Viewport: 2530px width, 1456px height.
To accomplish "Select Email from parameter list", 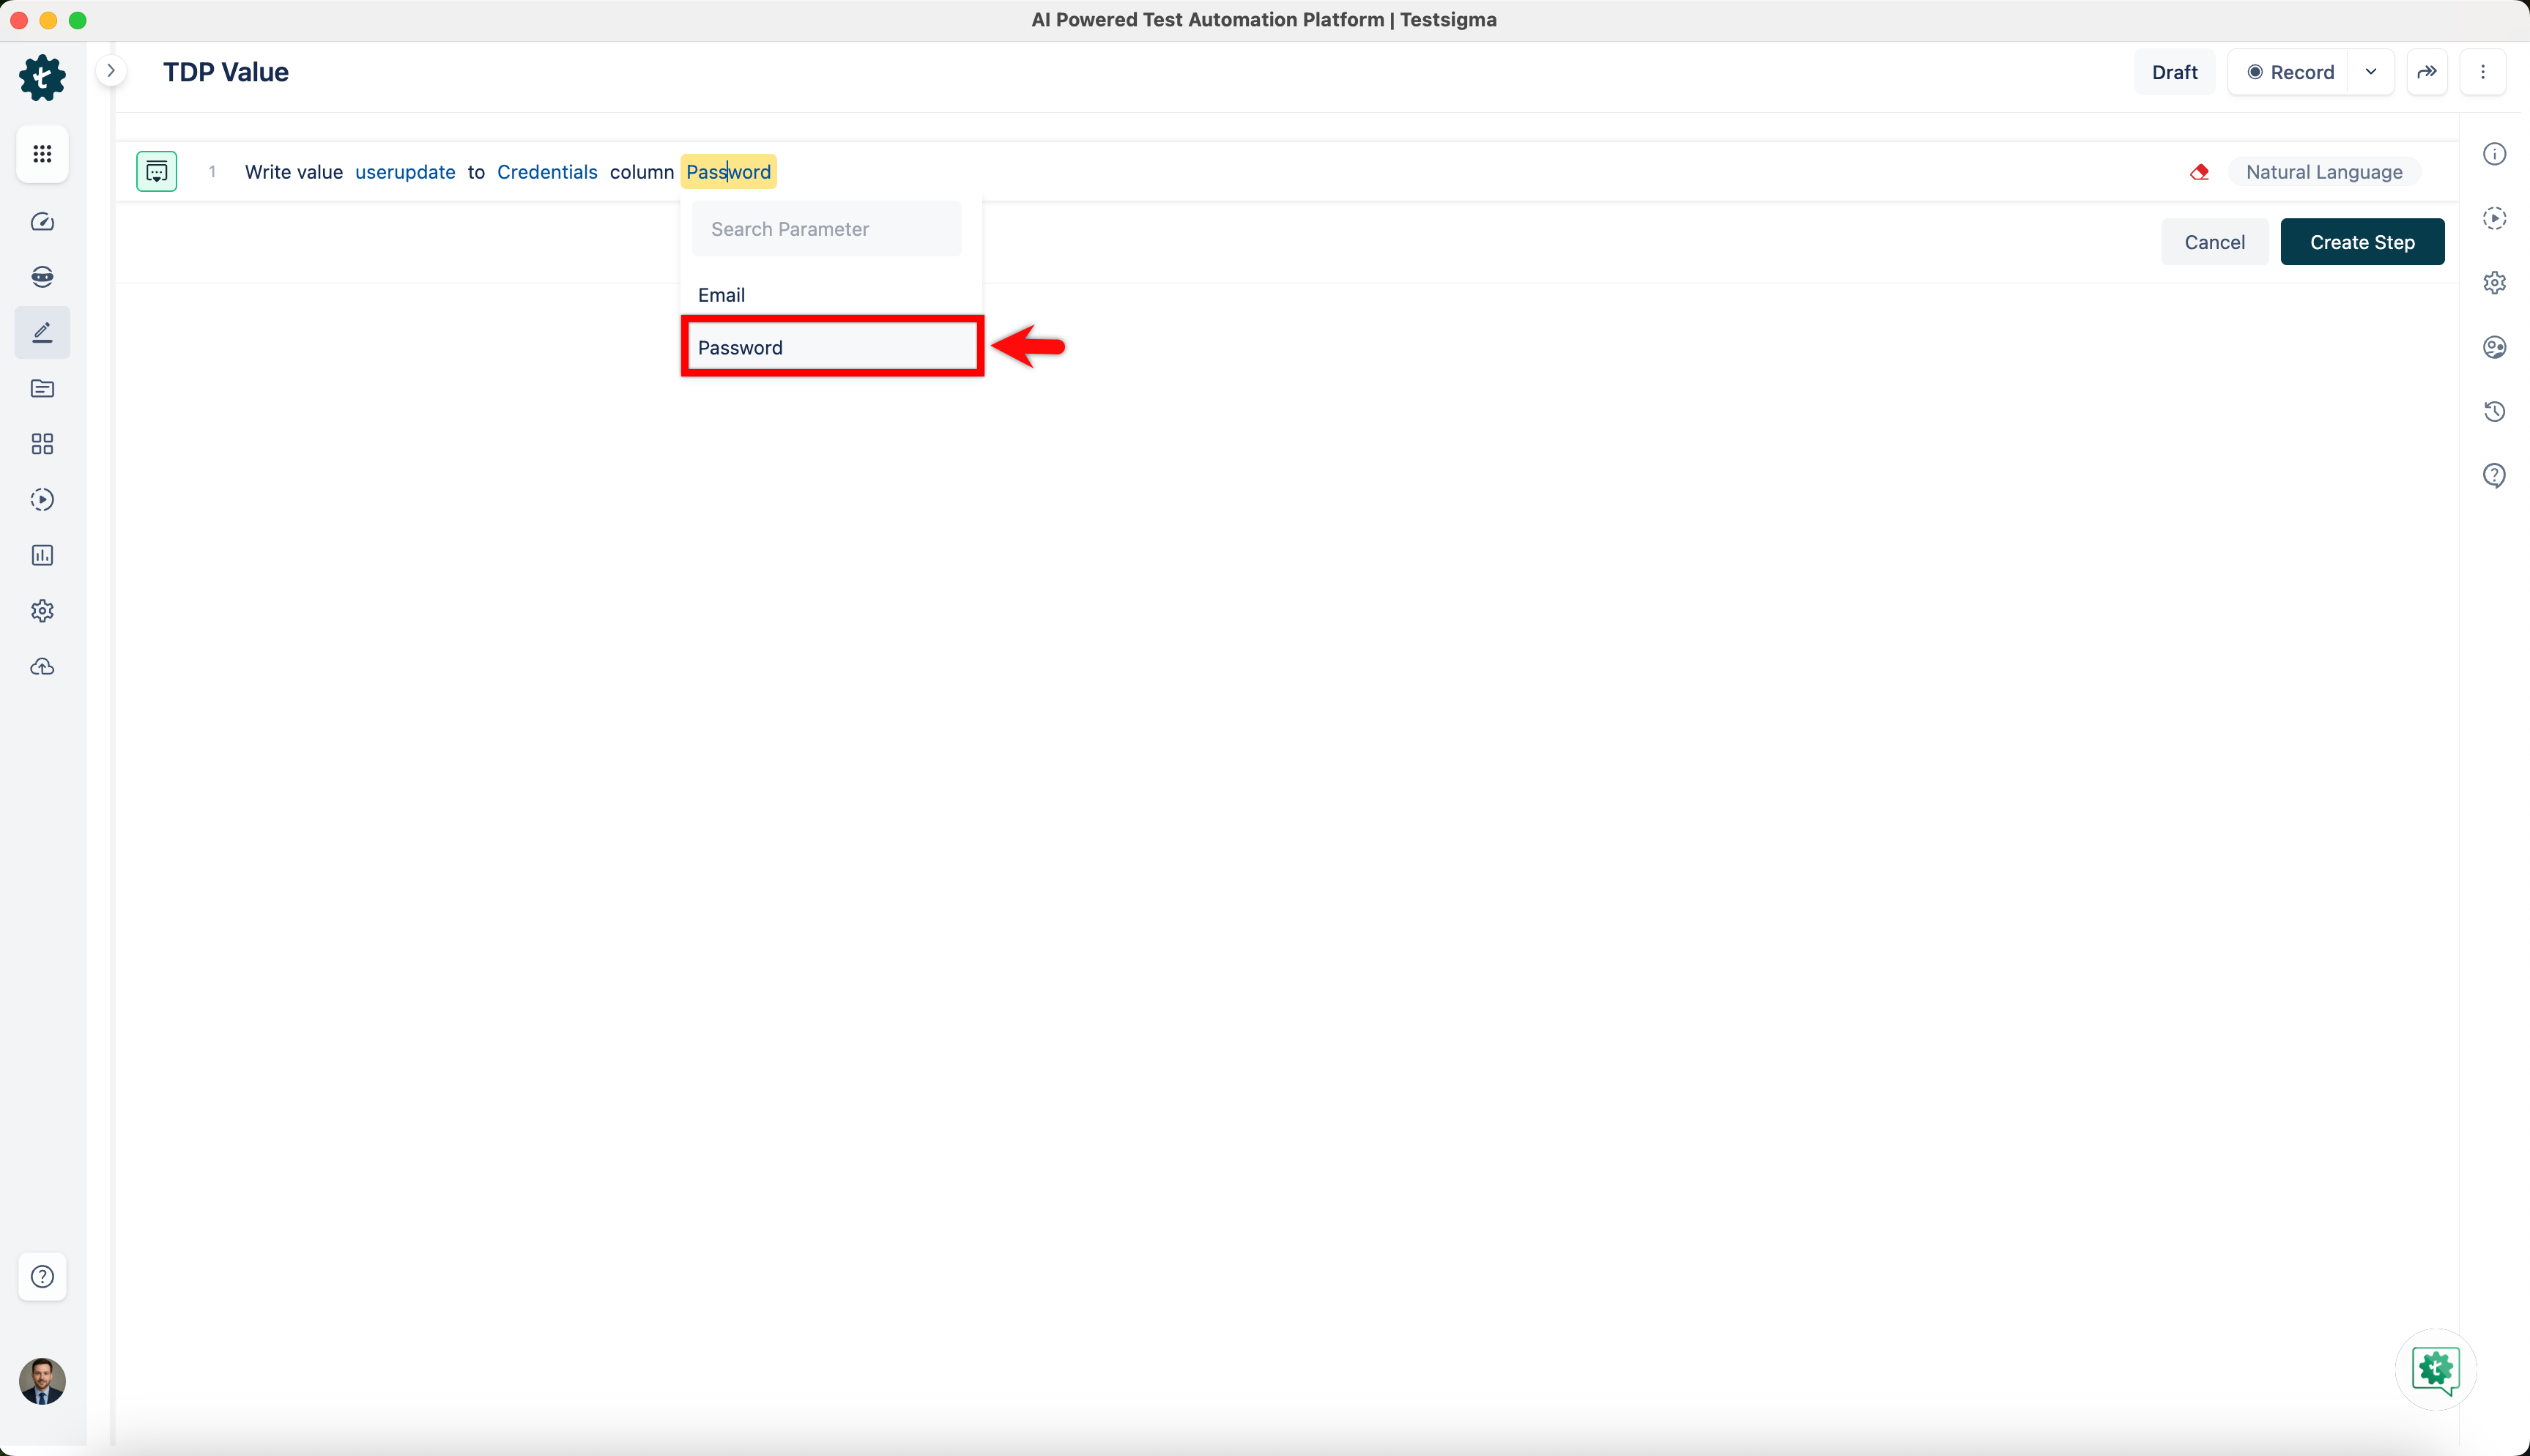I will [x=722, y=295].
